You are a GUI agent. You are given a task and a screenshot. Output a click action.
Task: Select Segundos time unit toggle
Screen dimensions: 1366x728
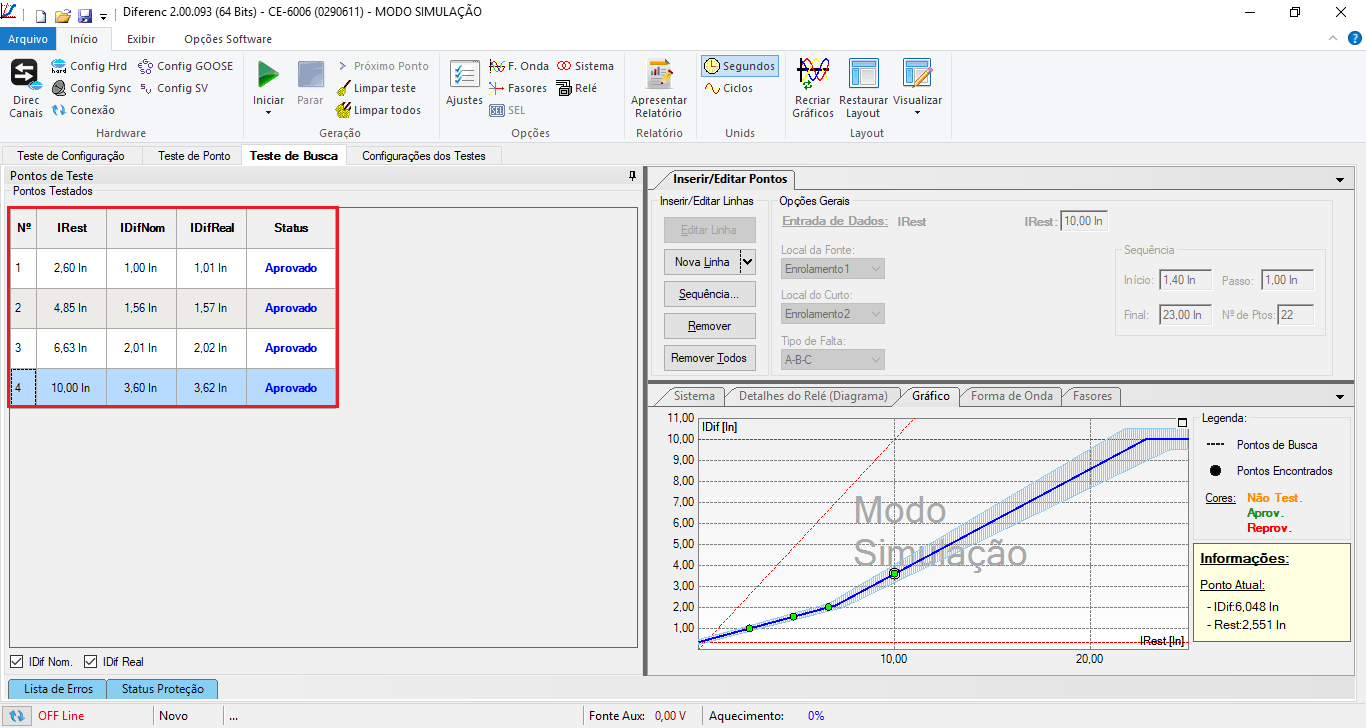(x=740, y=66)
